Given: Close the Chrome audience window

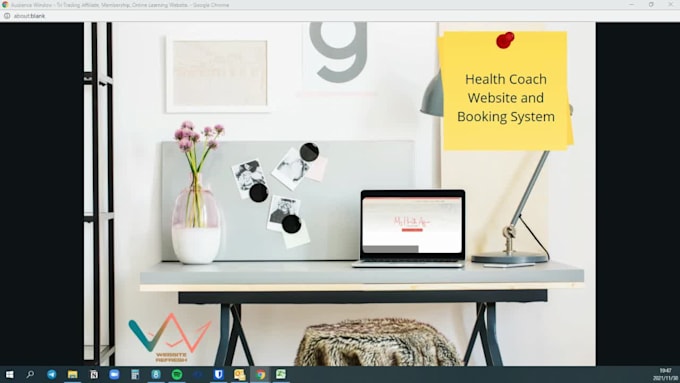Looking at the screenshot, I should coord(670,4).
